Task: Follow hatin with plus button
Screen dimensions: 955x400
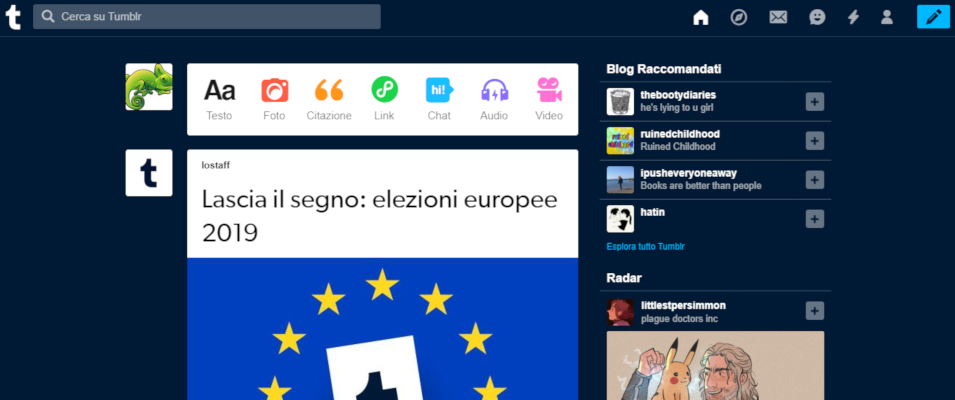Action: tap(815, 219)
